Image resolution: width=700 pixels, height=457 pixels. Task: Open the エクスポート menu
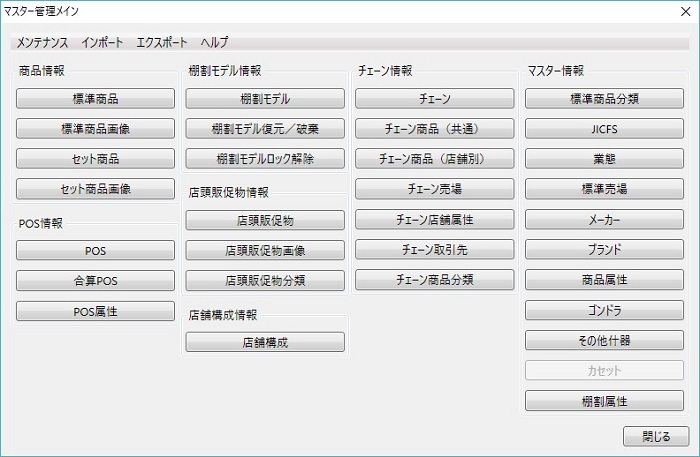pos(162,42)
